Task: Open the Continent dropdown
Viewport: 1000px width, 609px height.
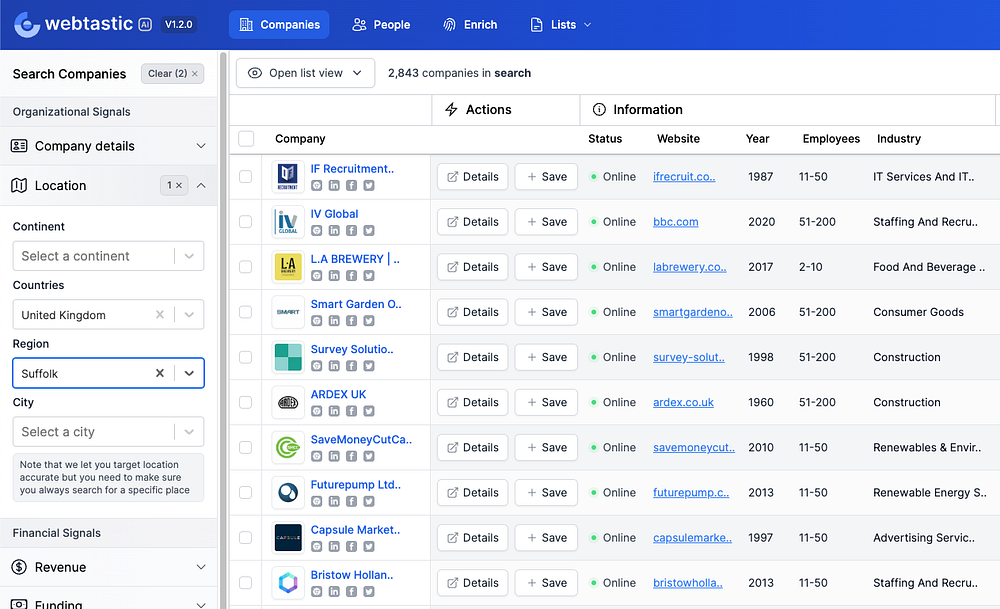Action: click(x=108, y=256)
